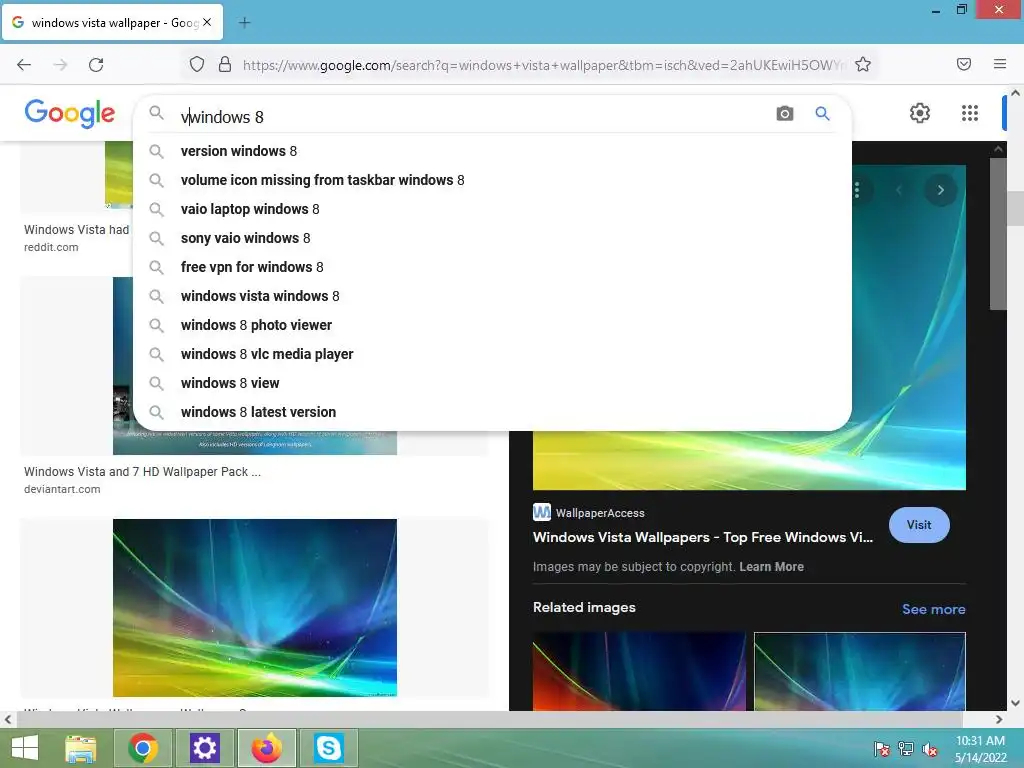Click the muted volume tray icon
The height and width of the screenshot is (768, 1024).
[x=930, y=749]
